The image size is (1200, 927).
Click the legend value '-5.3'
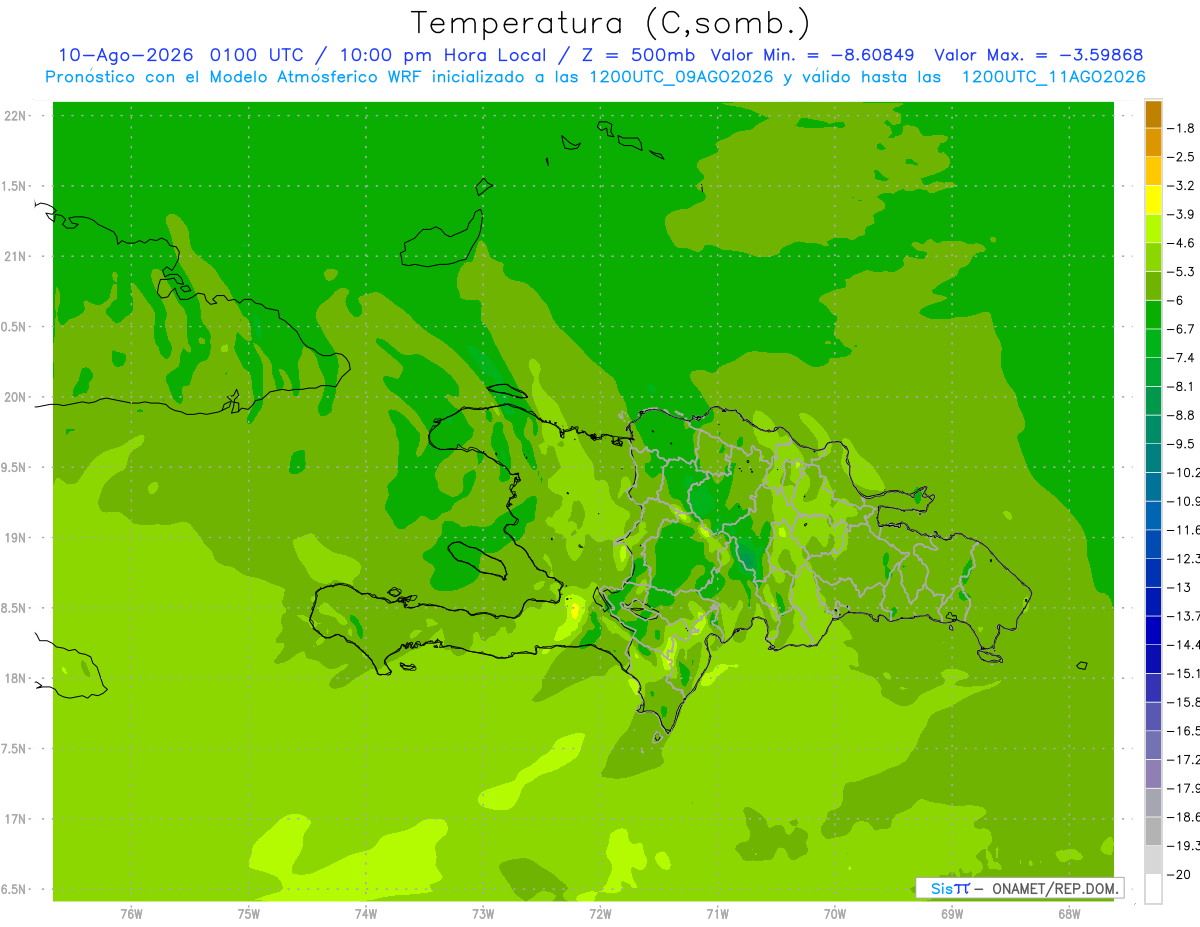click(x=1181, y=272)
